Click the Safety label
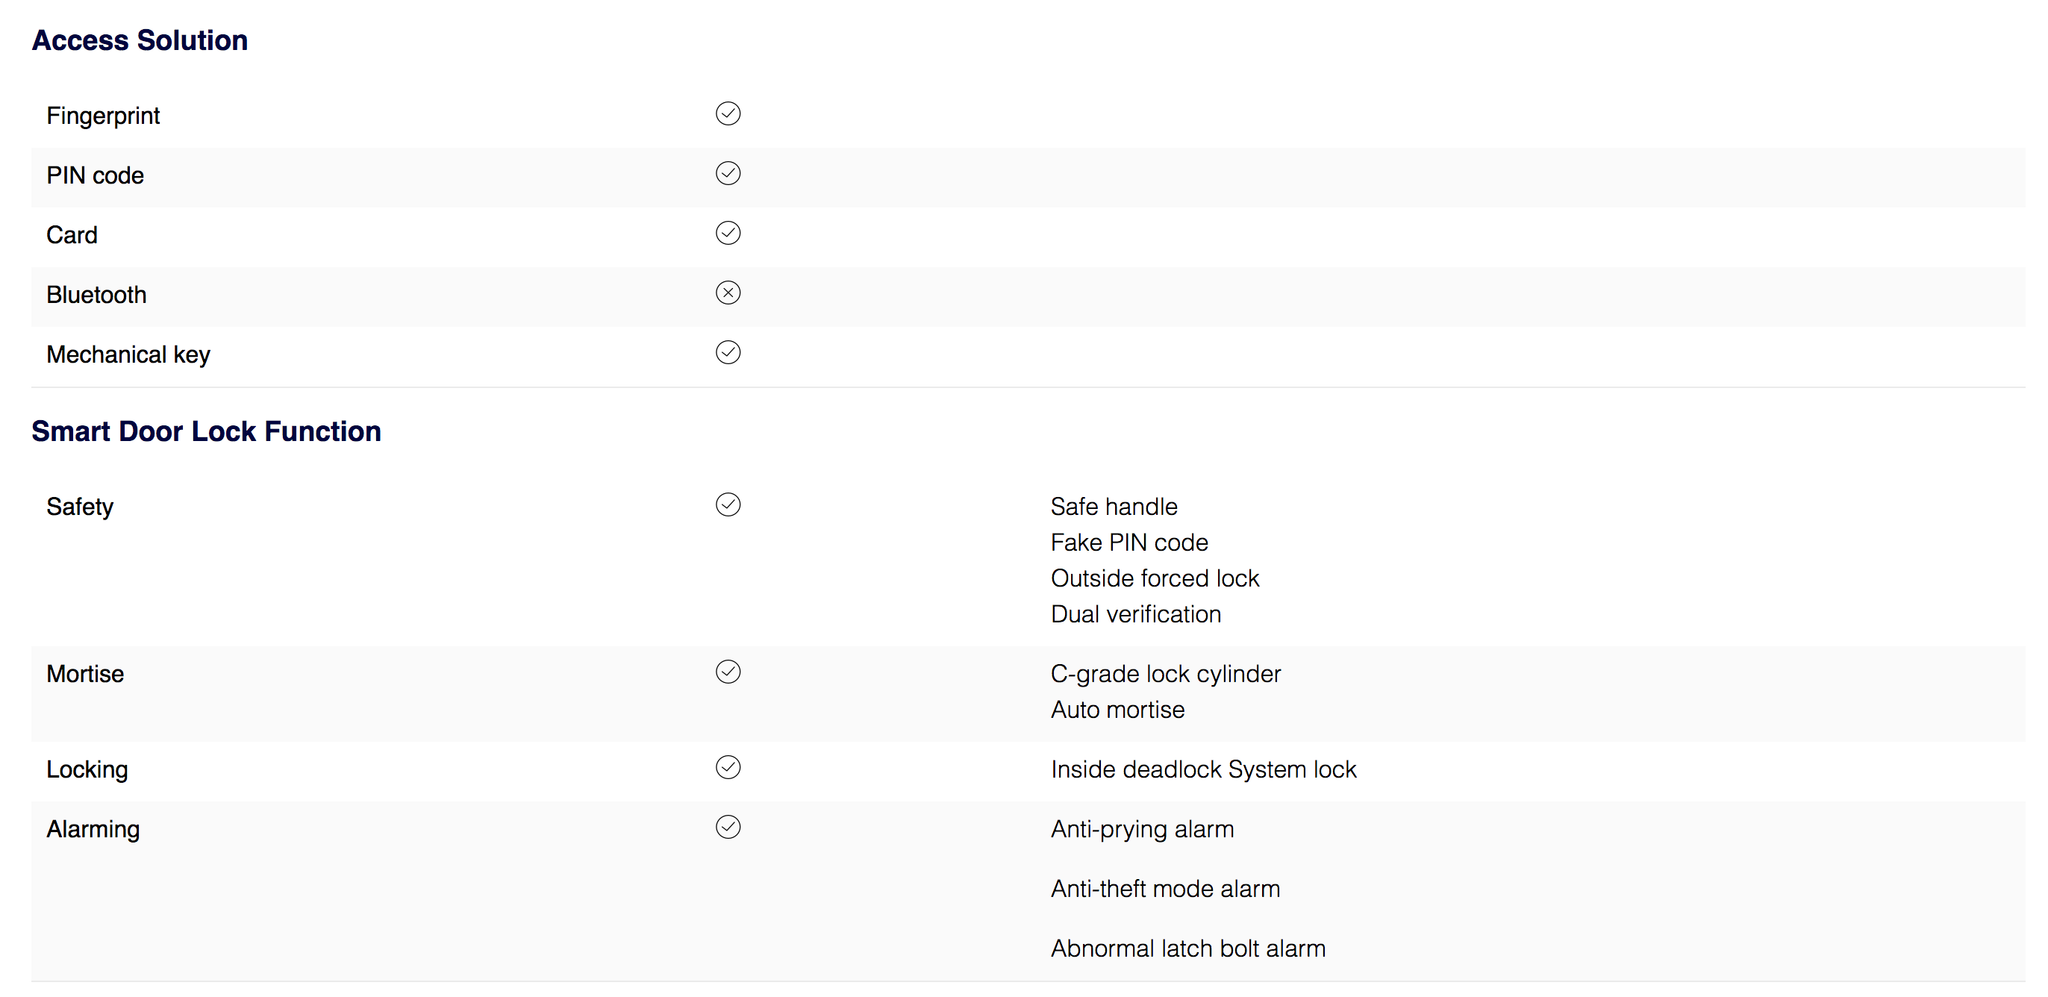The height and width of the screenshot is (997, 2048). [x=80, y=507]
